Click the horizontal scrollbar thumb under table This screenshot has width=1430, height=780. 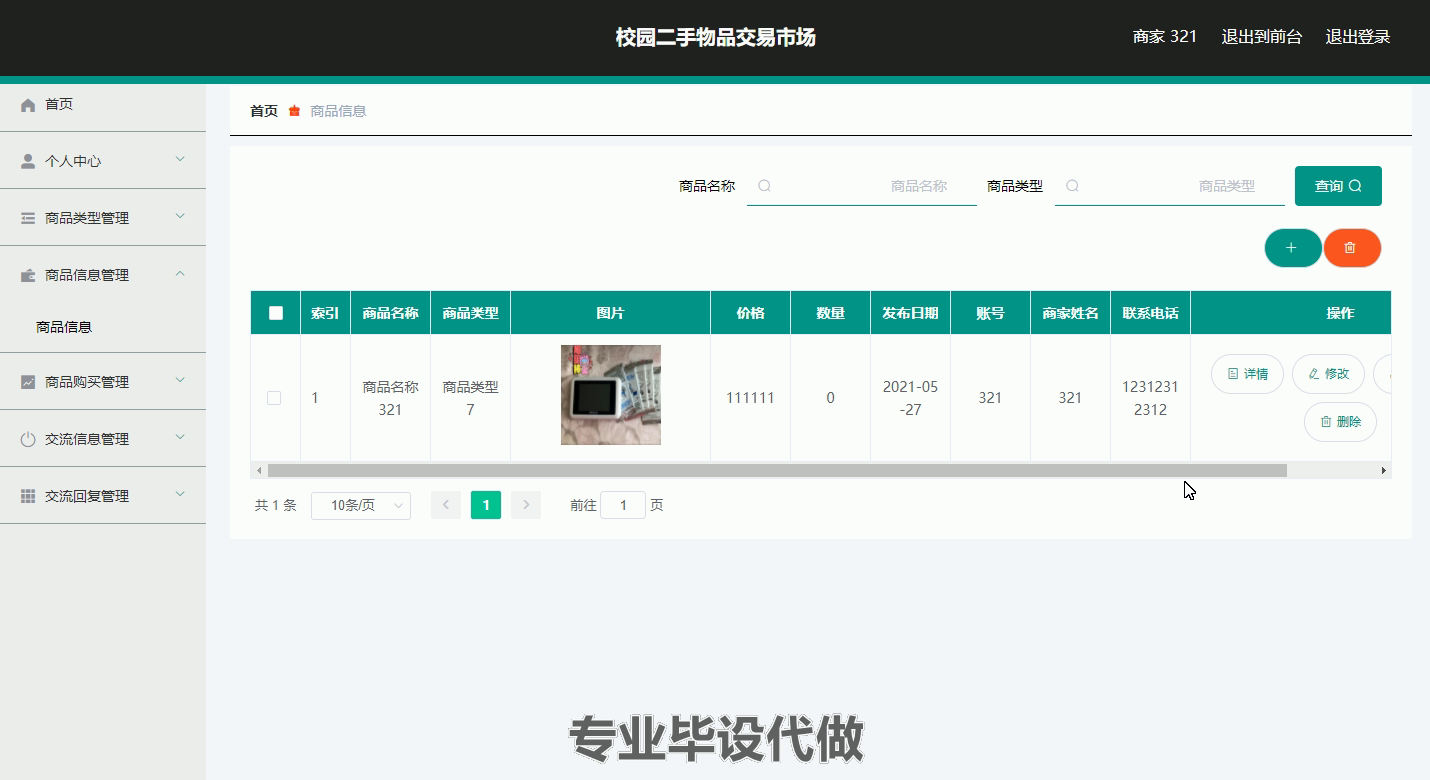(777, 470)
